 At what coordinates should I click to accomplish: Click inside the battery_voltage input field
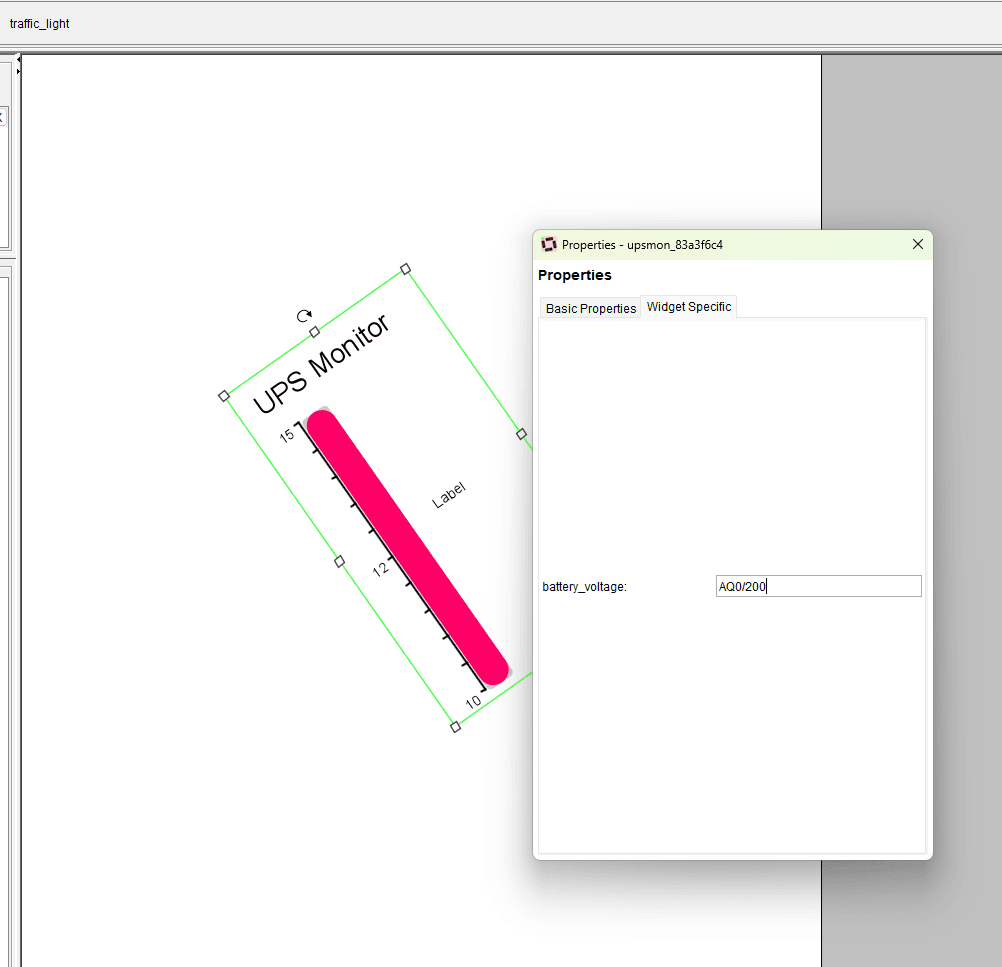818,586
